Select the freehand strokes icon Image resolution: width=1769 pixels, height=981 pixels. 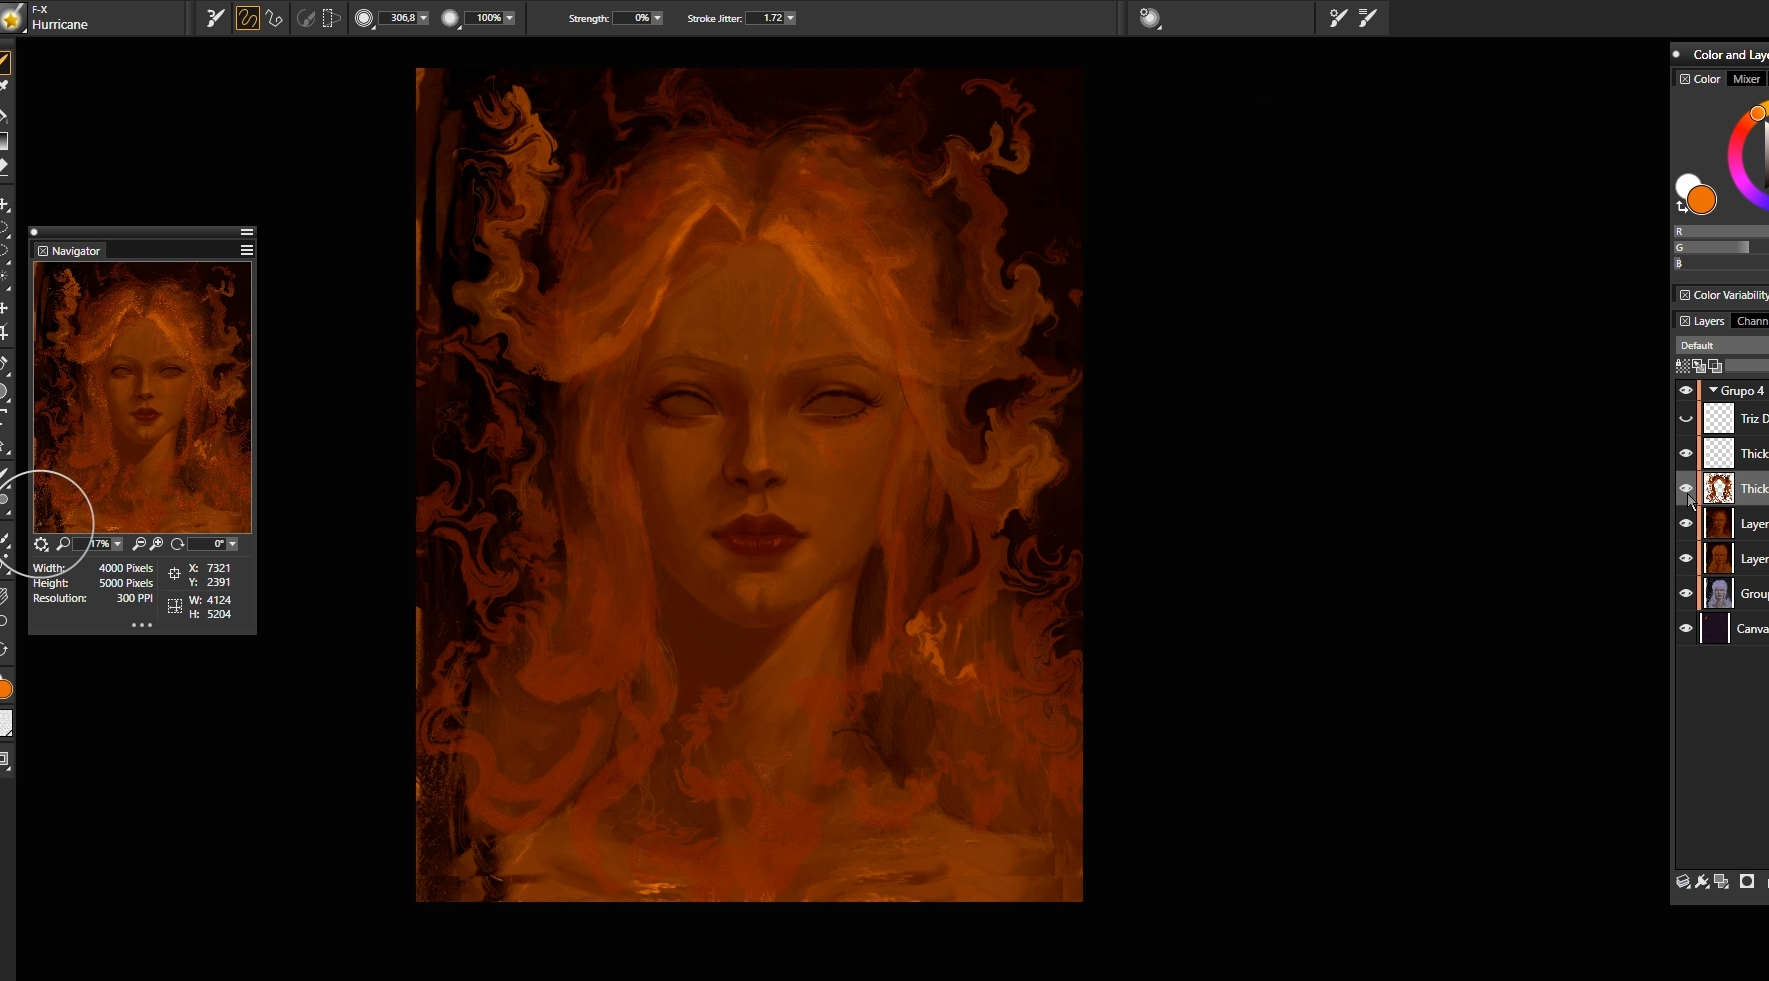pyautogui.click(x=247, y=18)
